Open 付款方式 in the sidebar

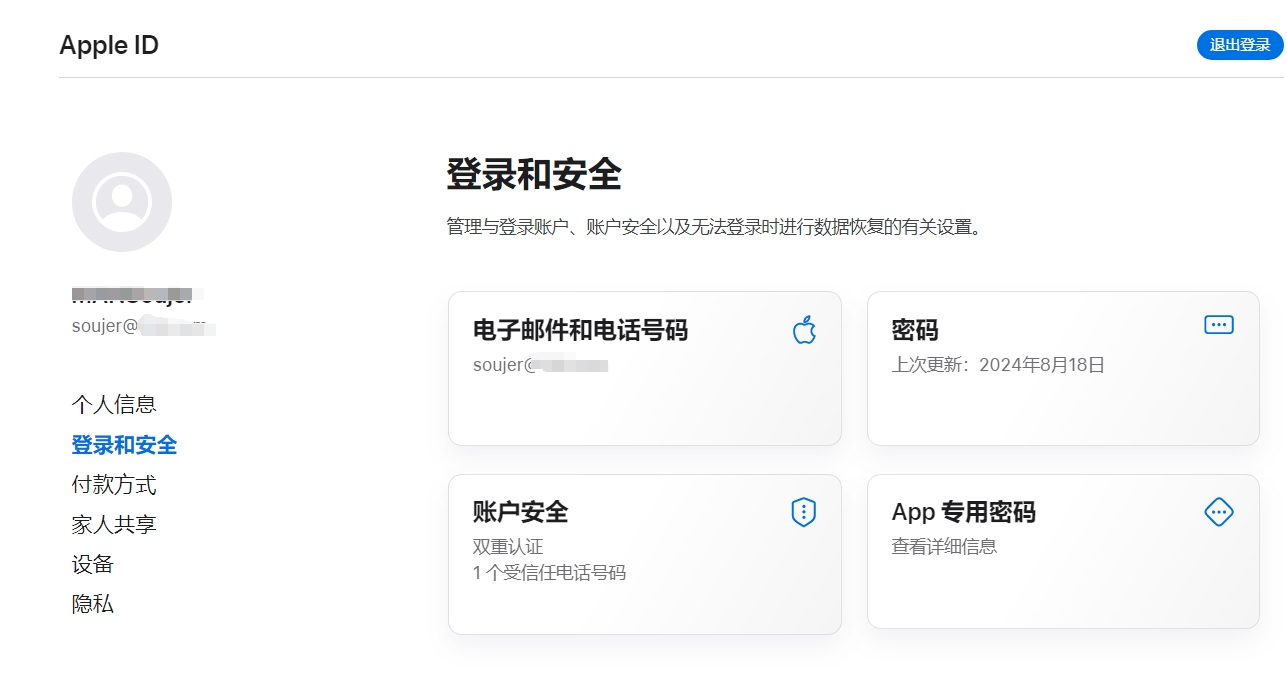tap(114, 484)
